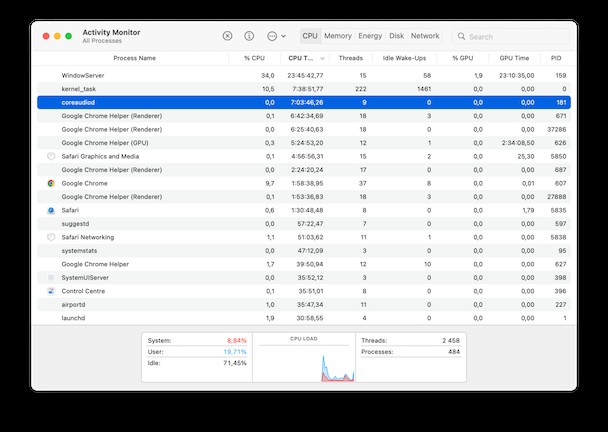Select Google Chrome Helper (Renderer) PID 37286
This screenshot has height=432, width=608.
click(304, 130)
